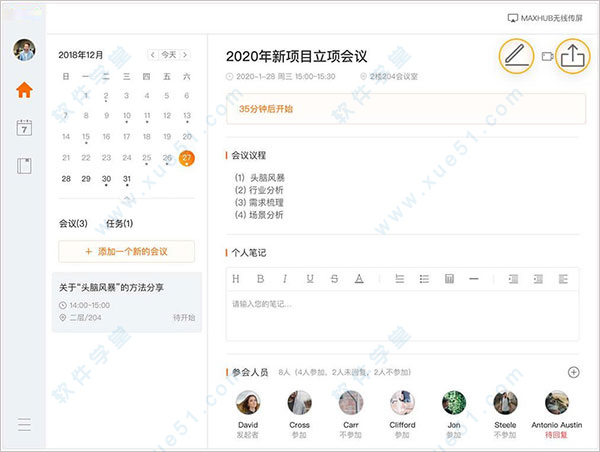Image resolution: width=600 pixels, height=452 pixels.
Task: Click the meeting room location 2栋204会议室
Action: tap(393, 77)
